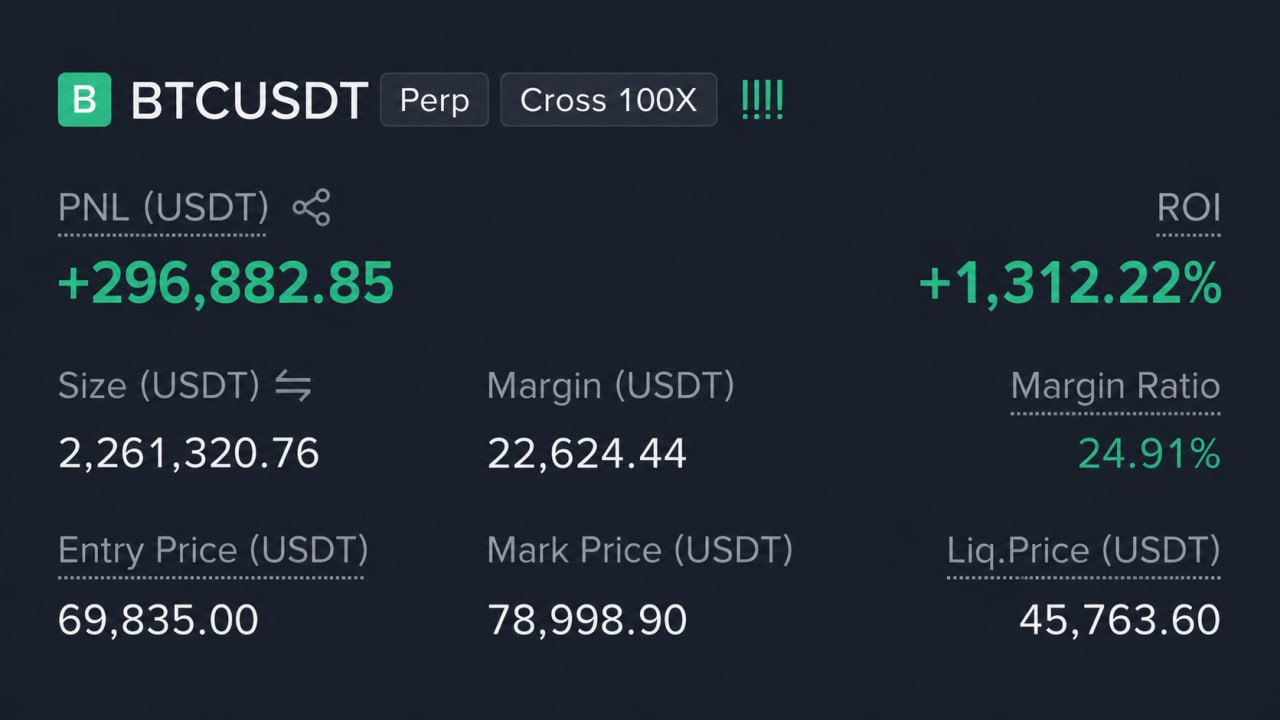Click the ROI label

(x=1188, y=208)
